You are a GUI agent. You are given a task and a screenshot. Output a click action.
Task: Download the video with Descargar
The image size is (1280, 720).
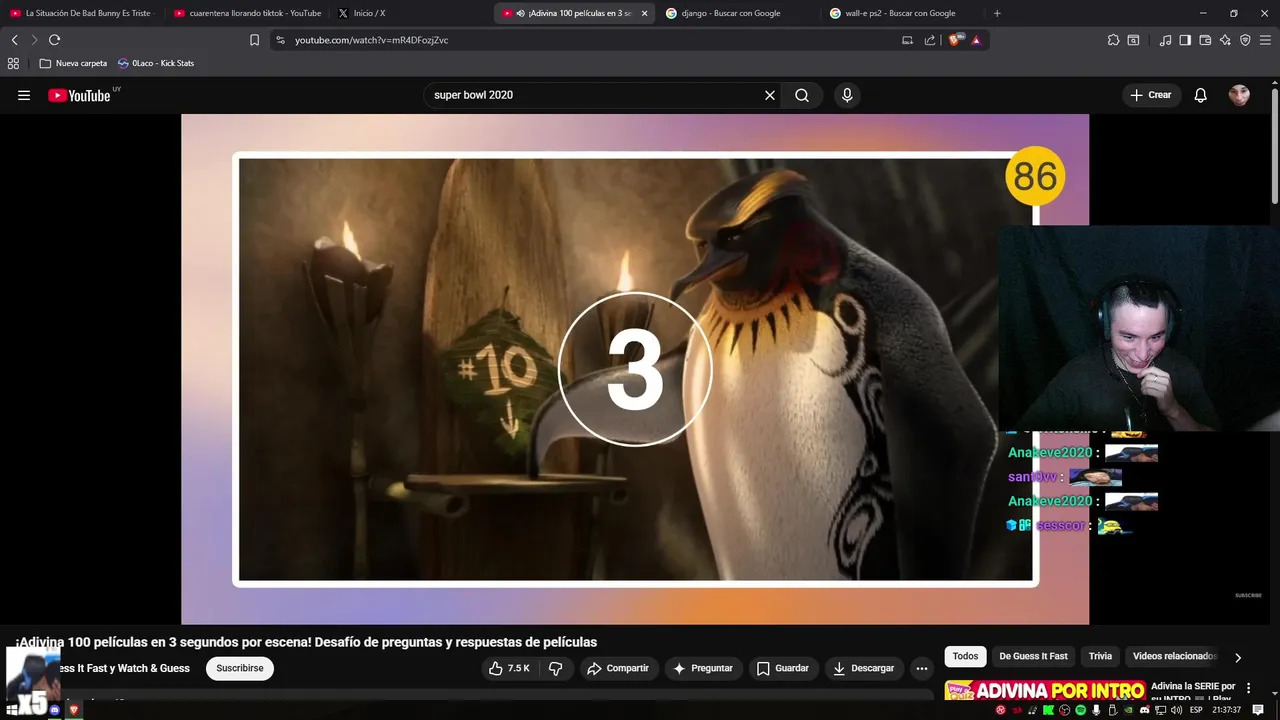[864, 668]
